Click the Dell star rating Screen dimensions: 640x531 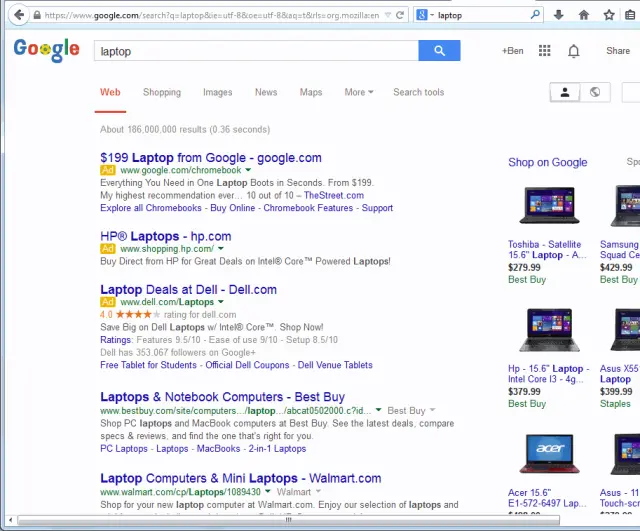pos(138,314)
